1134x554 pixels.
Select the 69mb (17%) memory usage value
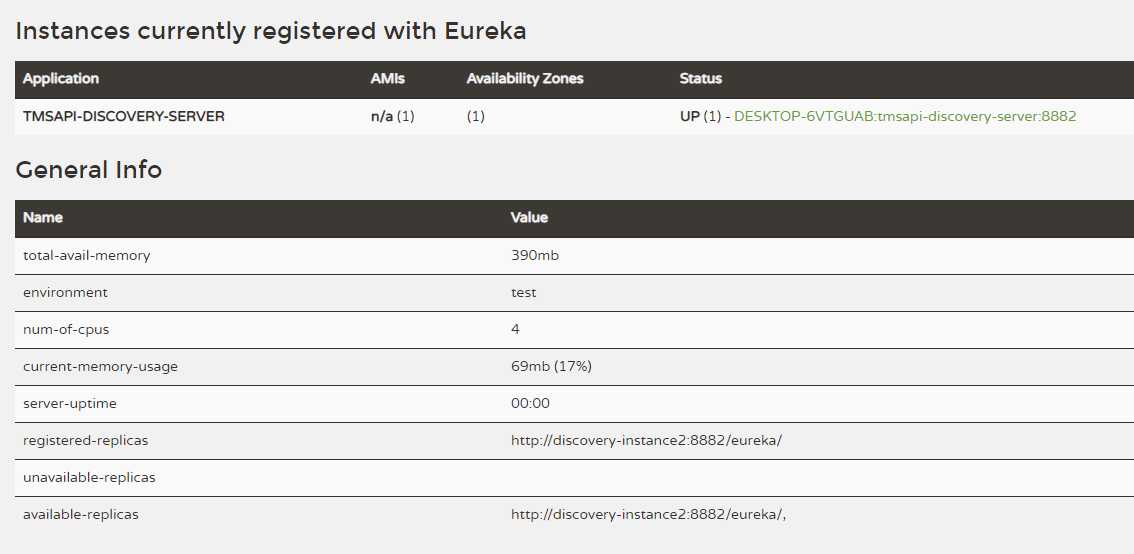click(551, 366)
